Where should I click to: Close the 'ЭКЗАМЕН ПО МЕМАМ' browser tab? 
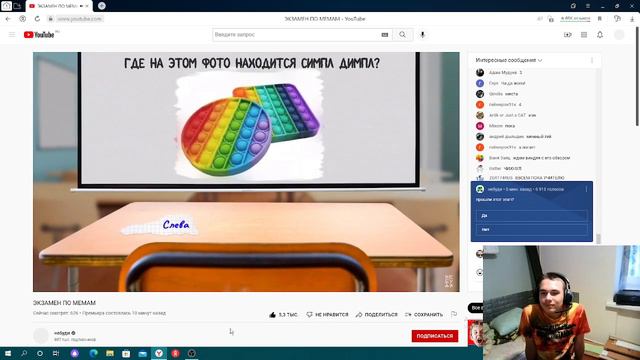coord(87,6)
